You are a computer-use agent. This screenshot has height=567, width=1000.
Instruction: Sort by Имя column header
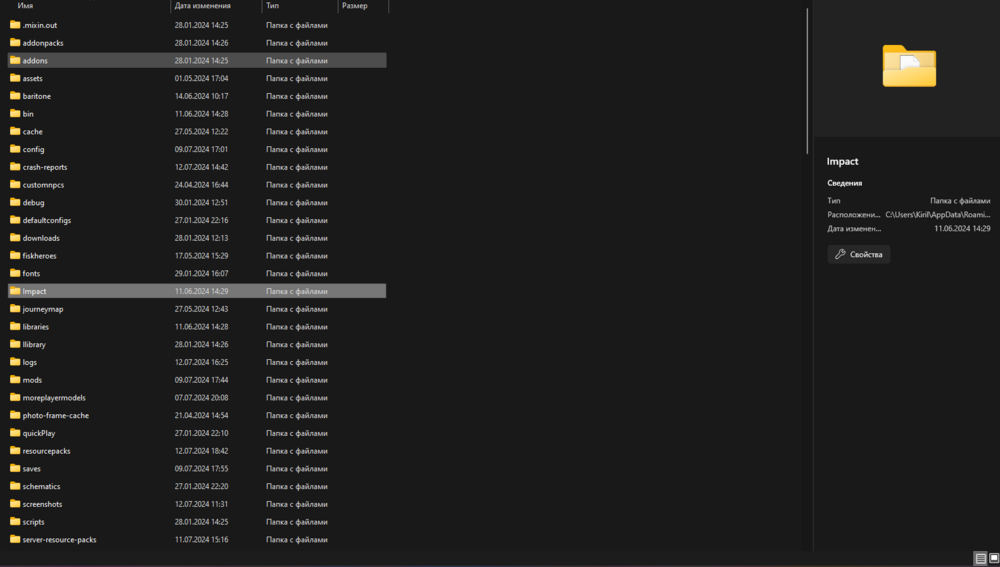click(26, 6)
